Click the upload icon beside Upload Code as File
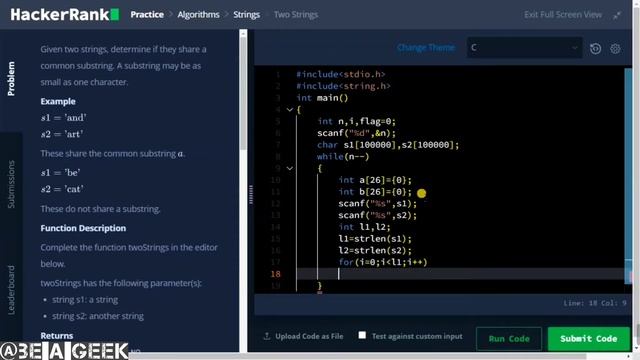The image size is (640, 360). pos(267,336)
